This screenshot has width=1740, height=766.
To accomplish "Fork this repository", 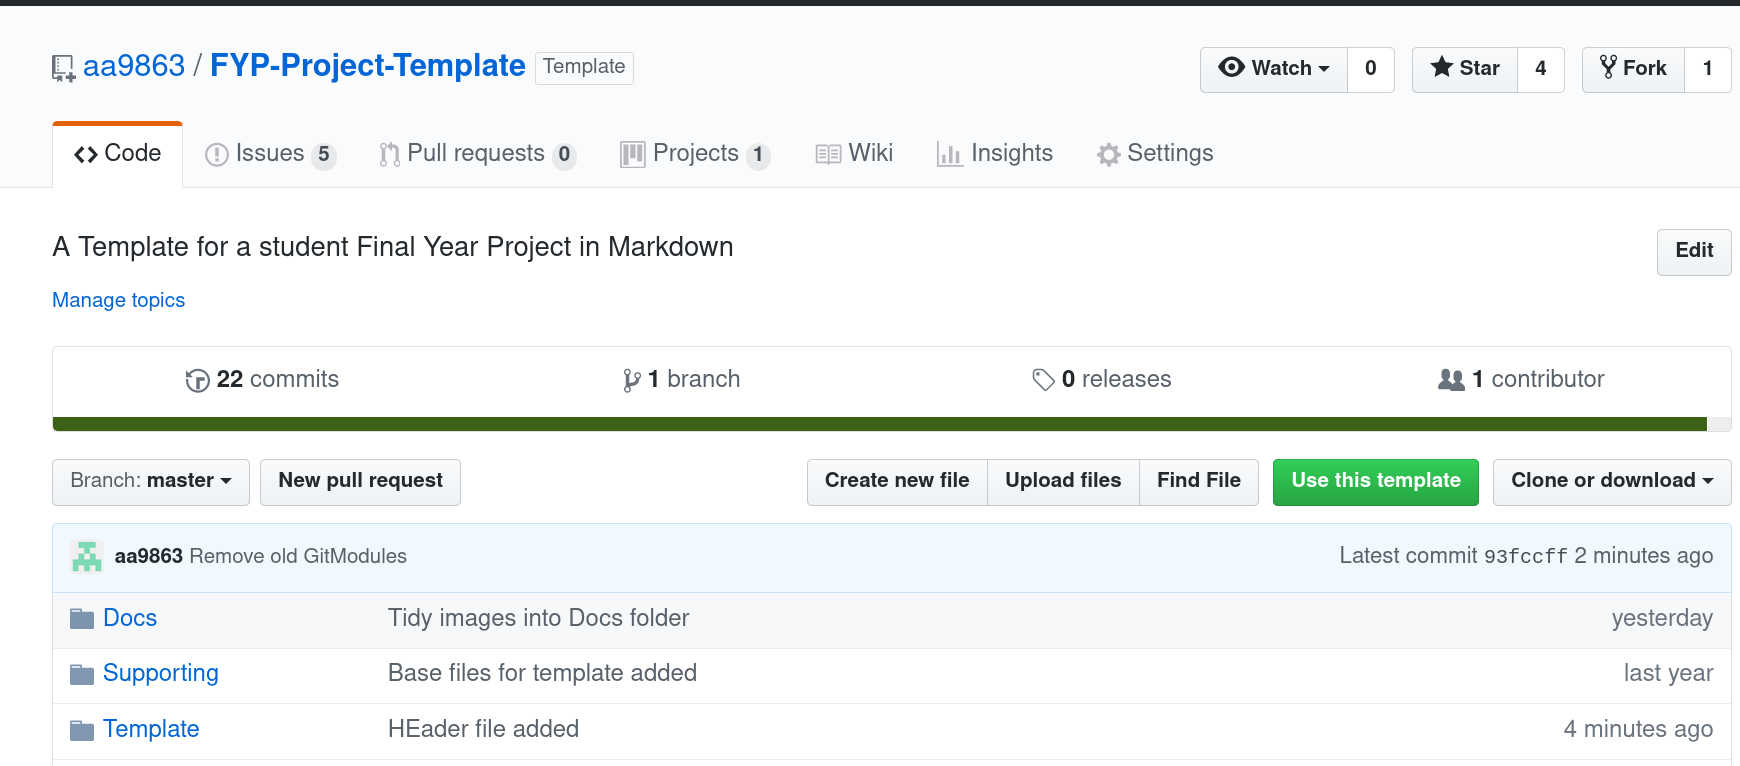I will (1633, 69).
